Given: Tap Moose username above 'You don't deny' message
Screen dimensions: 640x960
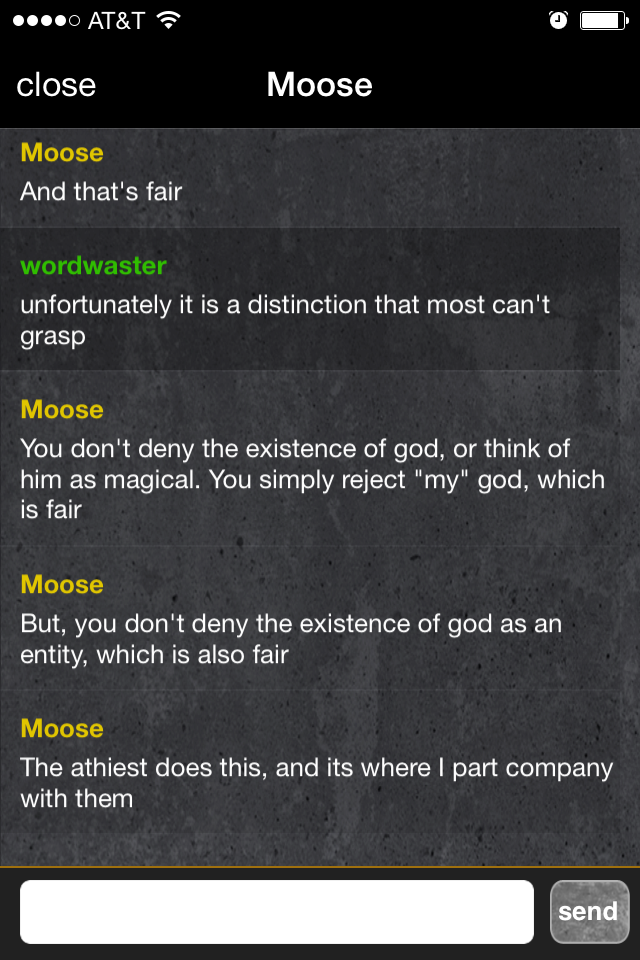Looking at the screenshot, I should [x=62, y=410].
